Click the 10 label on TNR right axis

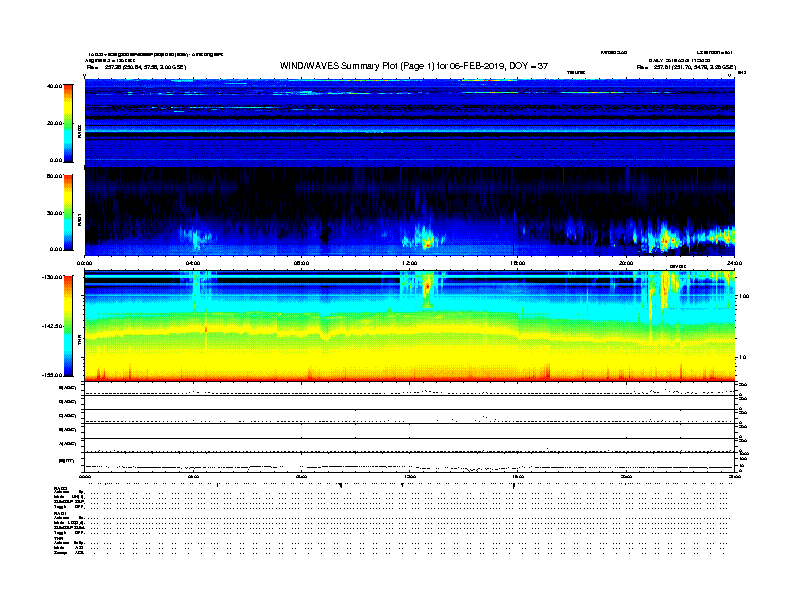coord(742,358)
